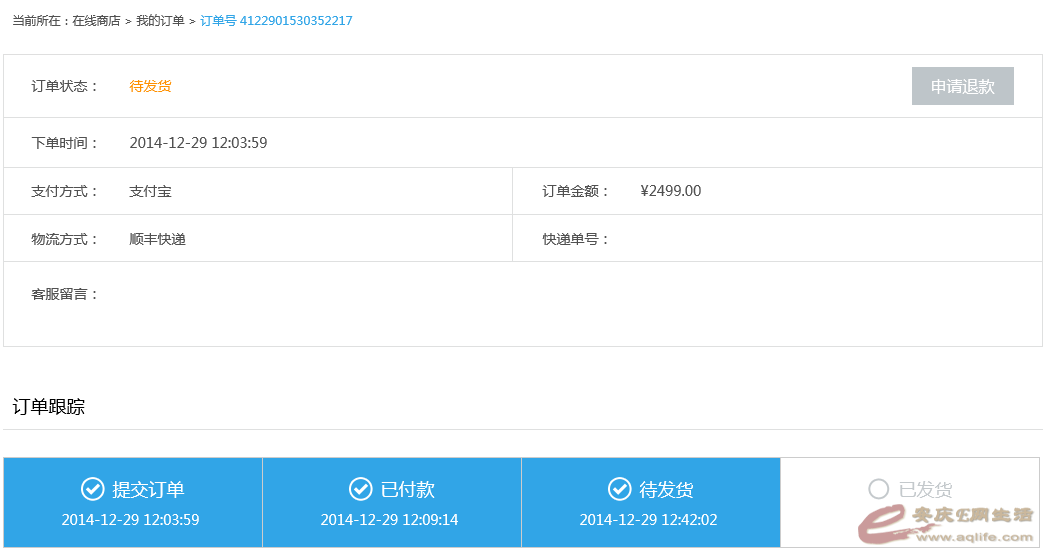Select the order time 2014-12-29 12:03:59 in 下单时间 row
This screenshot has height=550, width=1043.
coord(198,143)
